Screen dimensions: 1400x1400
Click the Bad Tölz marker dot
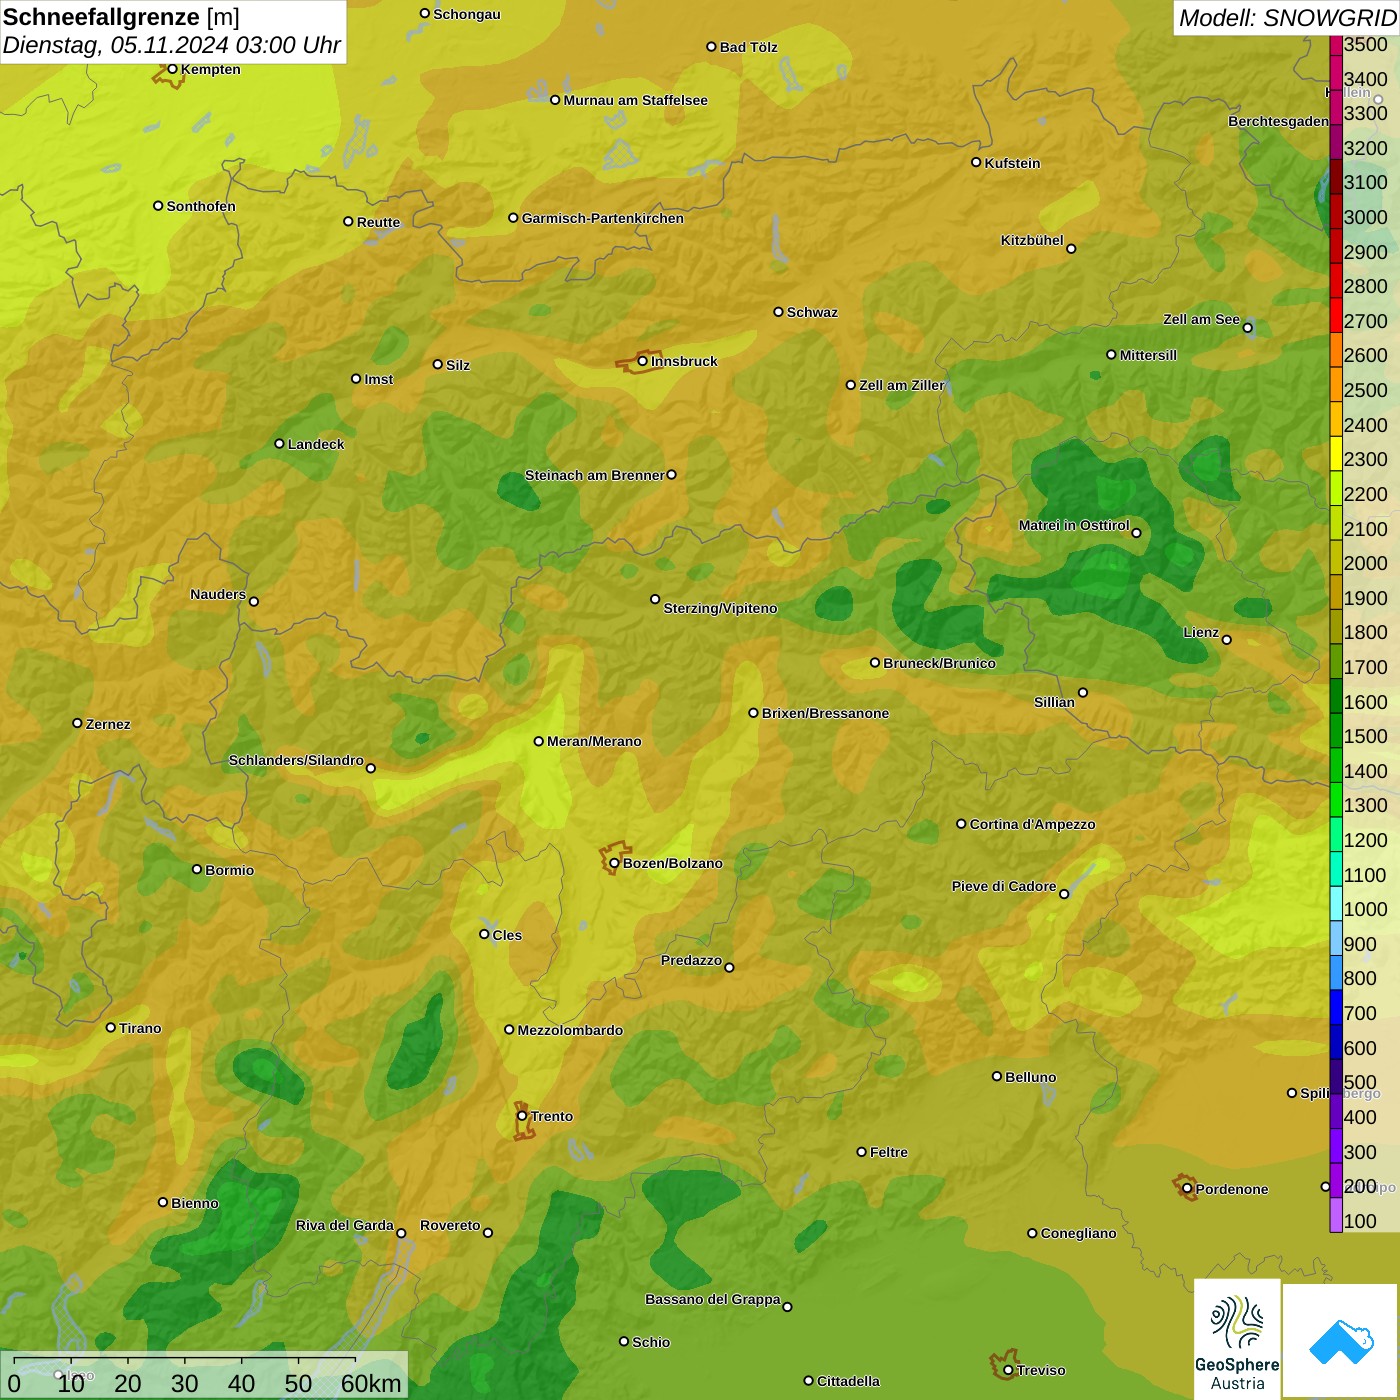[x=711, y=46]
